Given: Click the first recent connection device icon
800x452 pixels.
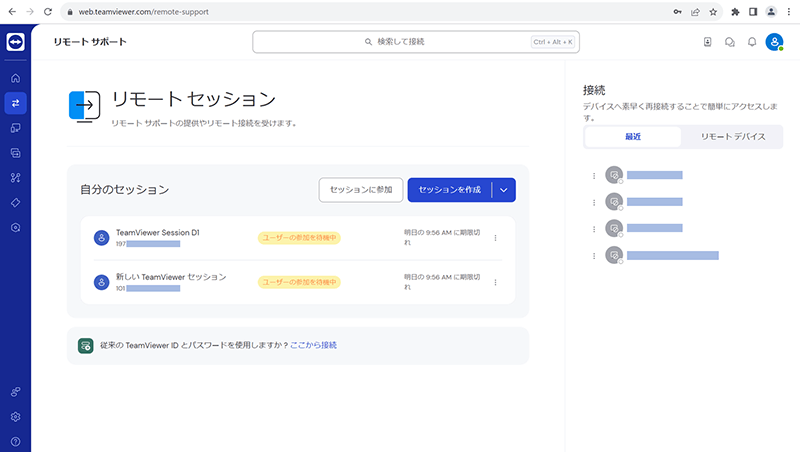Looking at the screenshot, I should pyautogui.click(x=614, y=175).
